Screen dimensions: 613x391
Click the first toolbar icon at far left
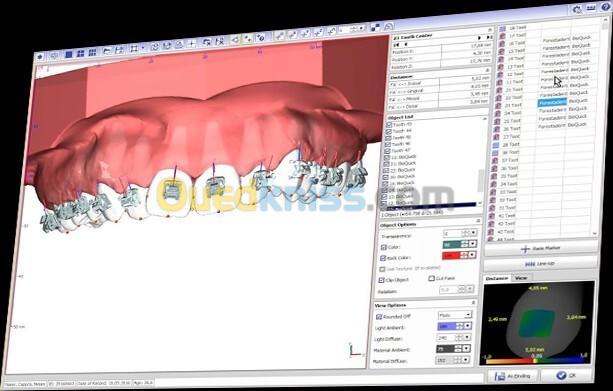pos(40,57)
